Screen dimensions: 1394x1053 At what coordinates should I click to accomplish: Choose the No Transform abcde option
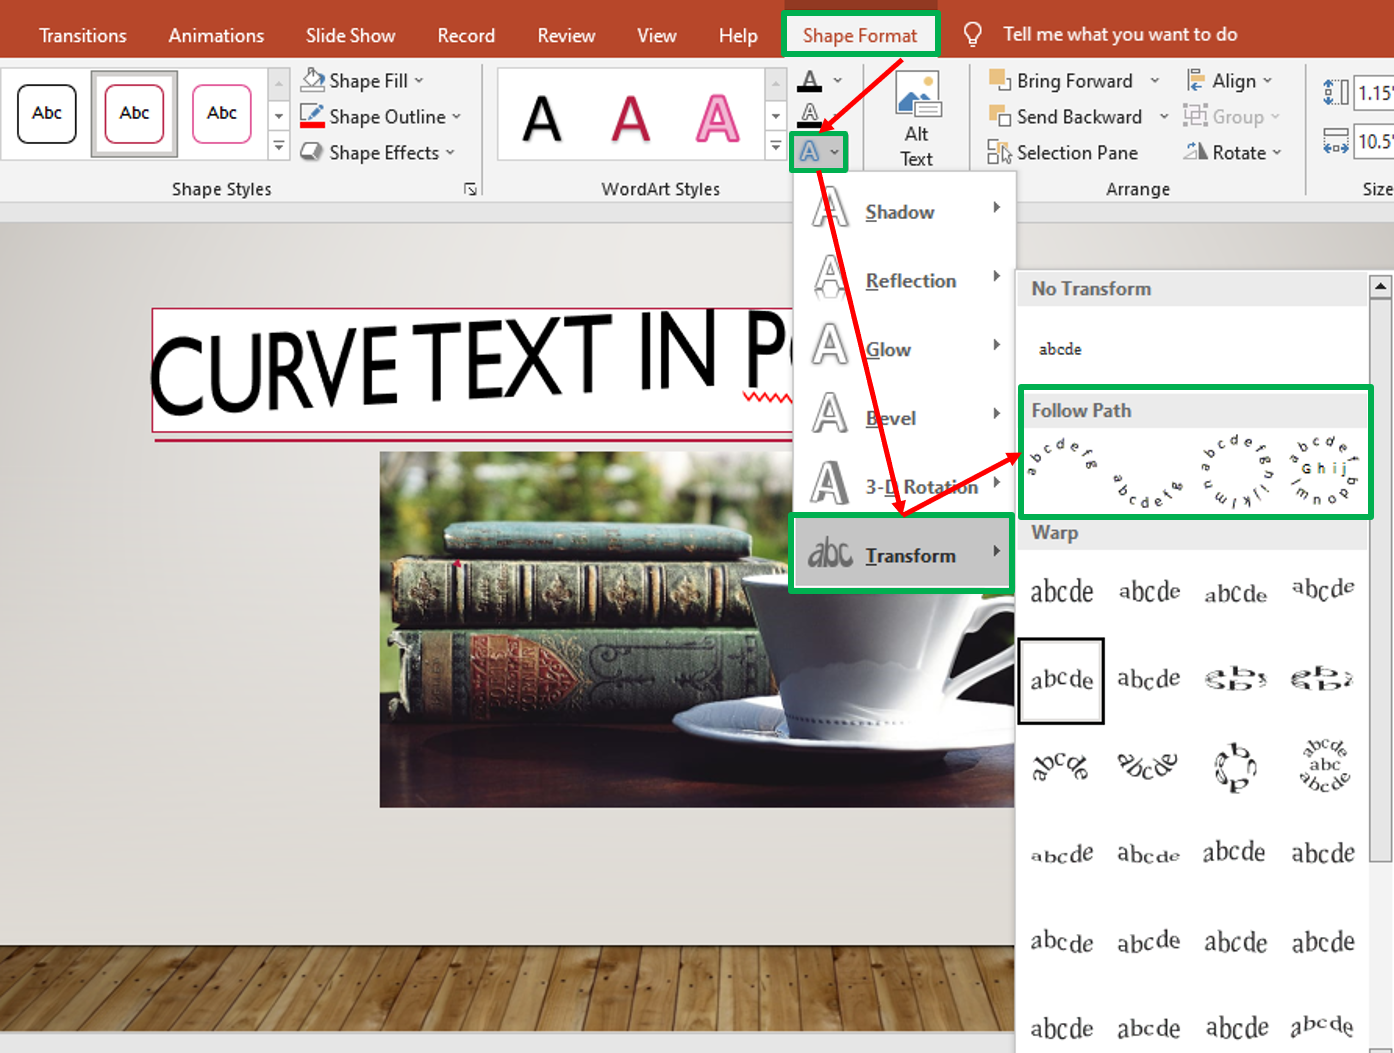[x=1059, y=348]
